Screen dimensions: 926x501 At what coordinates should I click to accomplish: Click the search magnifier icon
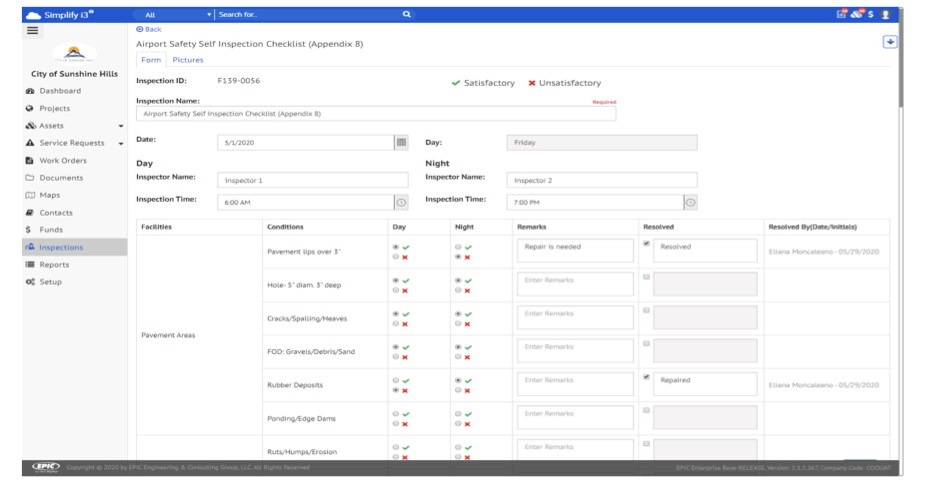407,15
